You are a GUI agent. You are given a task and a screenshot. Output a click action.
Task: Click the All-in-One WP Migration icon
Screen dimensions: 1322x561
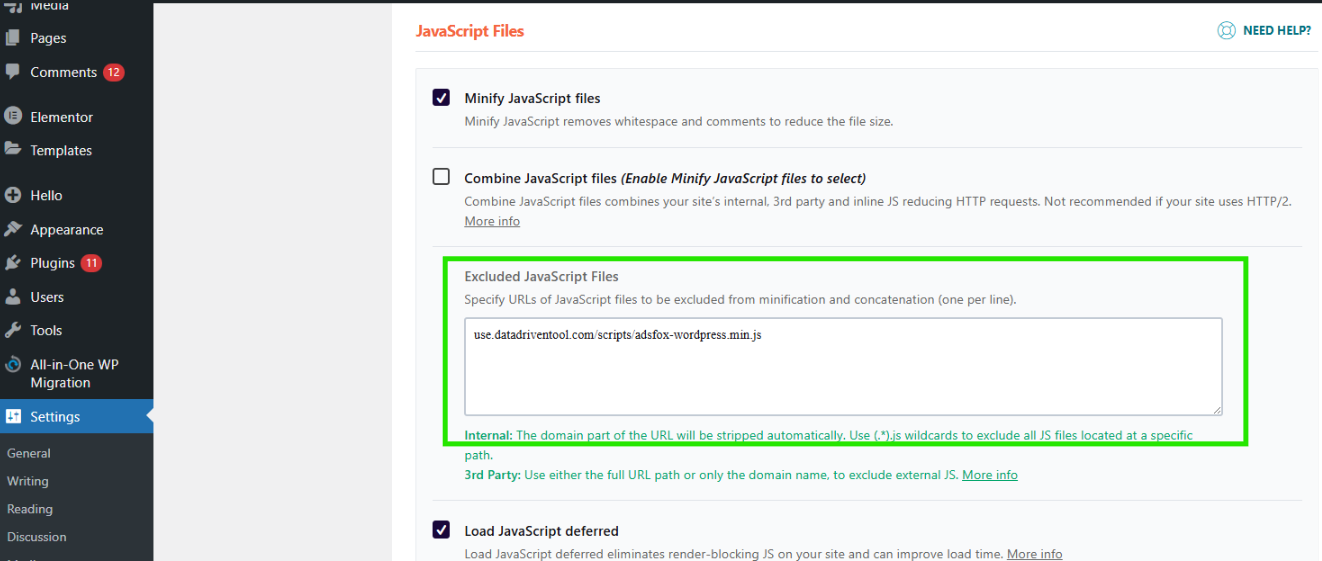point(13,365)
